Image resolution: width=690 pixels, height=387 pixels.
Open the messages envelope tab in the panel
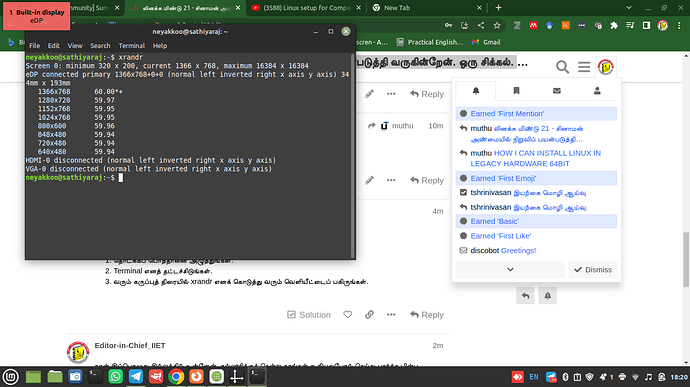pyautogui.click(x=557, y=91)
